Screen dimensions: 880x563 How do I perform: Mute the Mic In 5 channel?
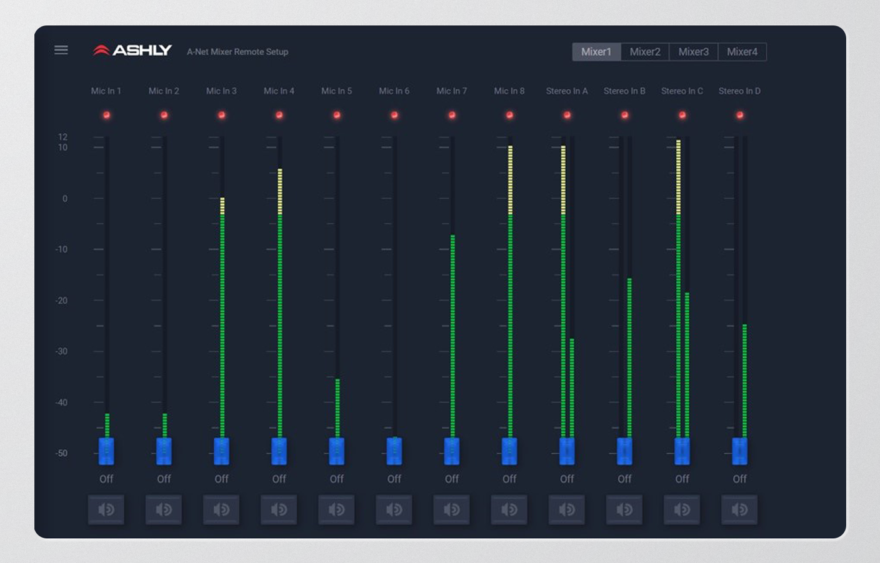click(336, 510)
